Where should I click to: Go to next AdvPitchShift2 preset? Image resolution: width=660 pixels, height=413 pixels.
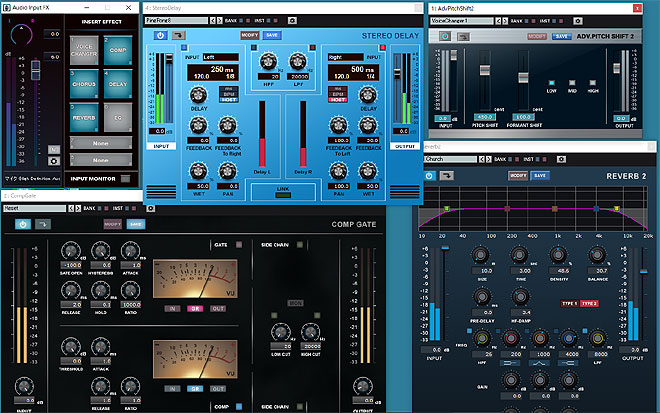coord(506,21)
